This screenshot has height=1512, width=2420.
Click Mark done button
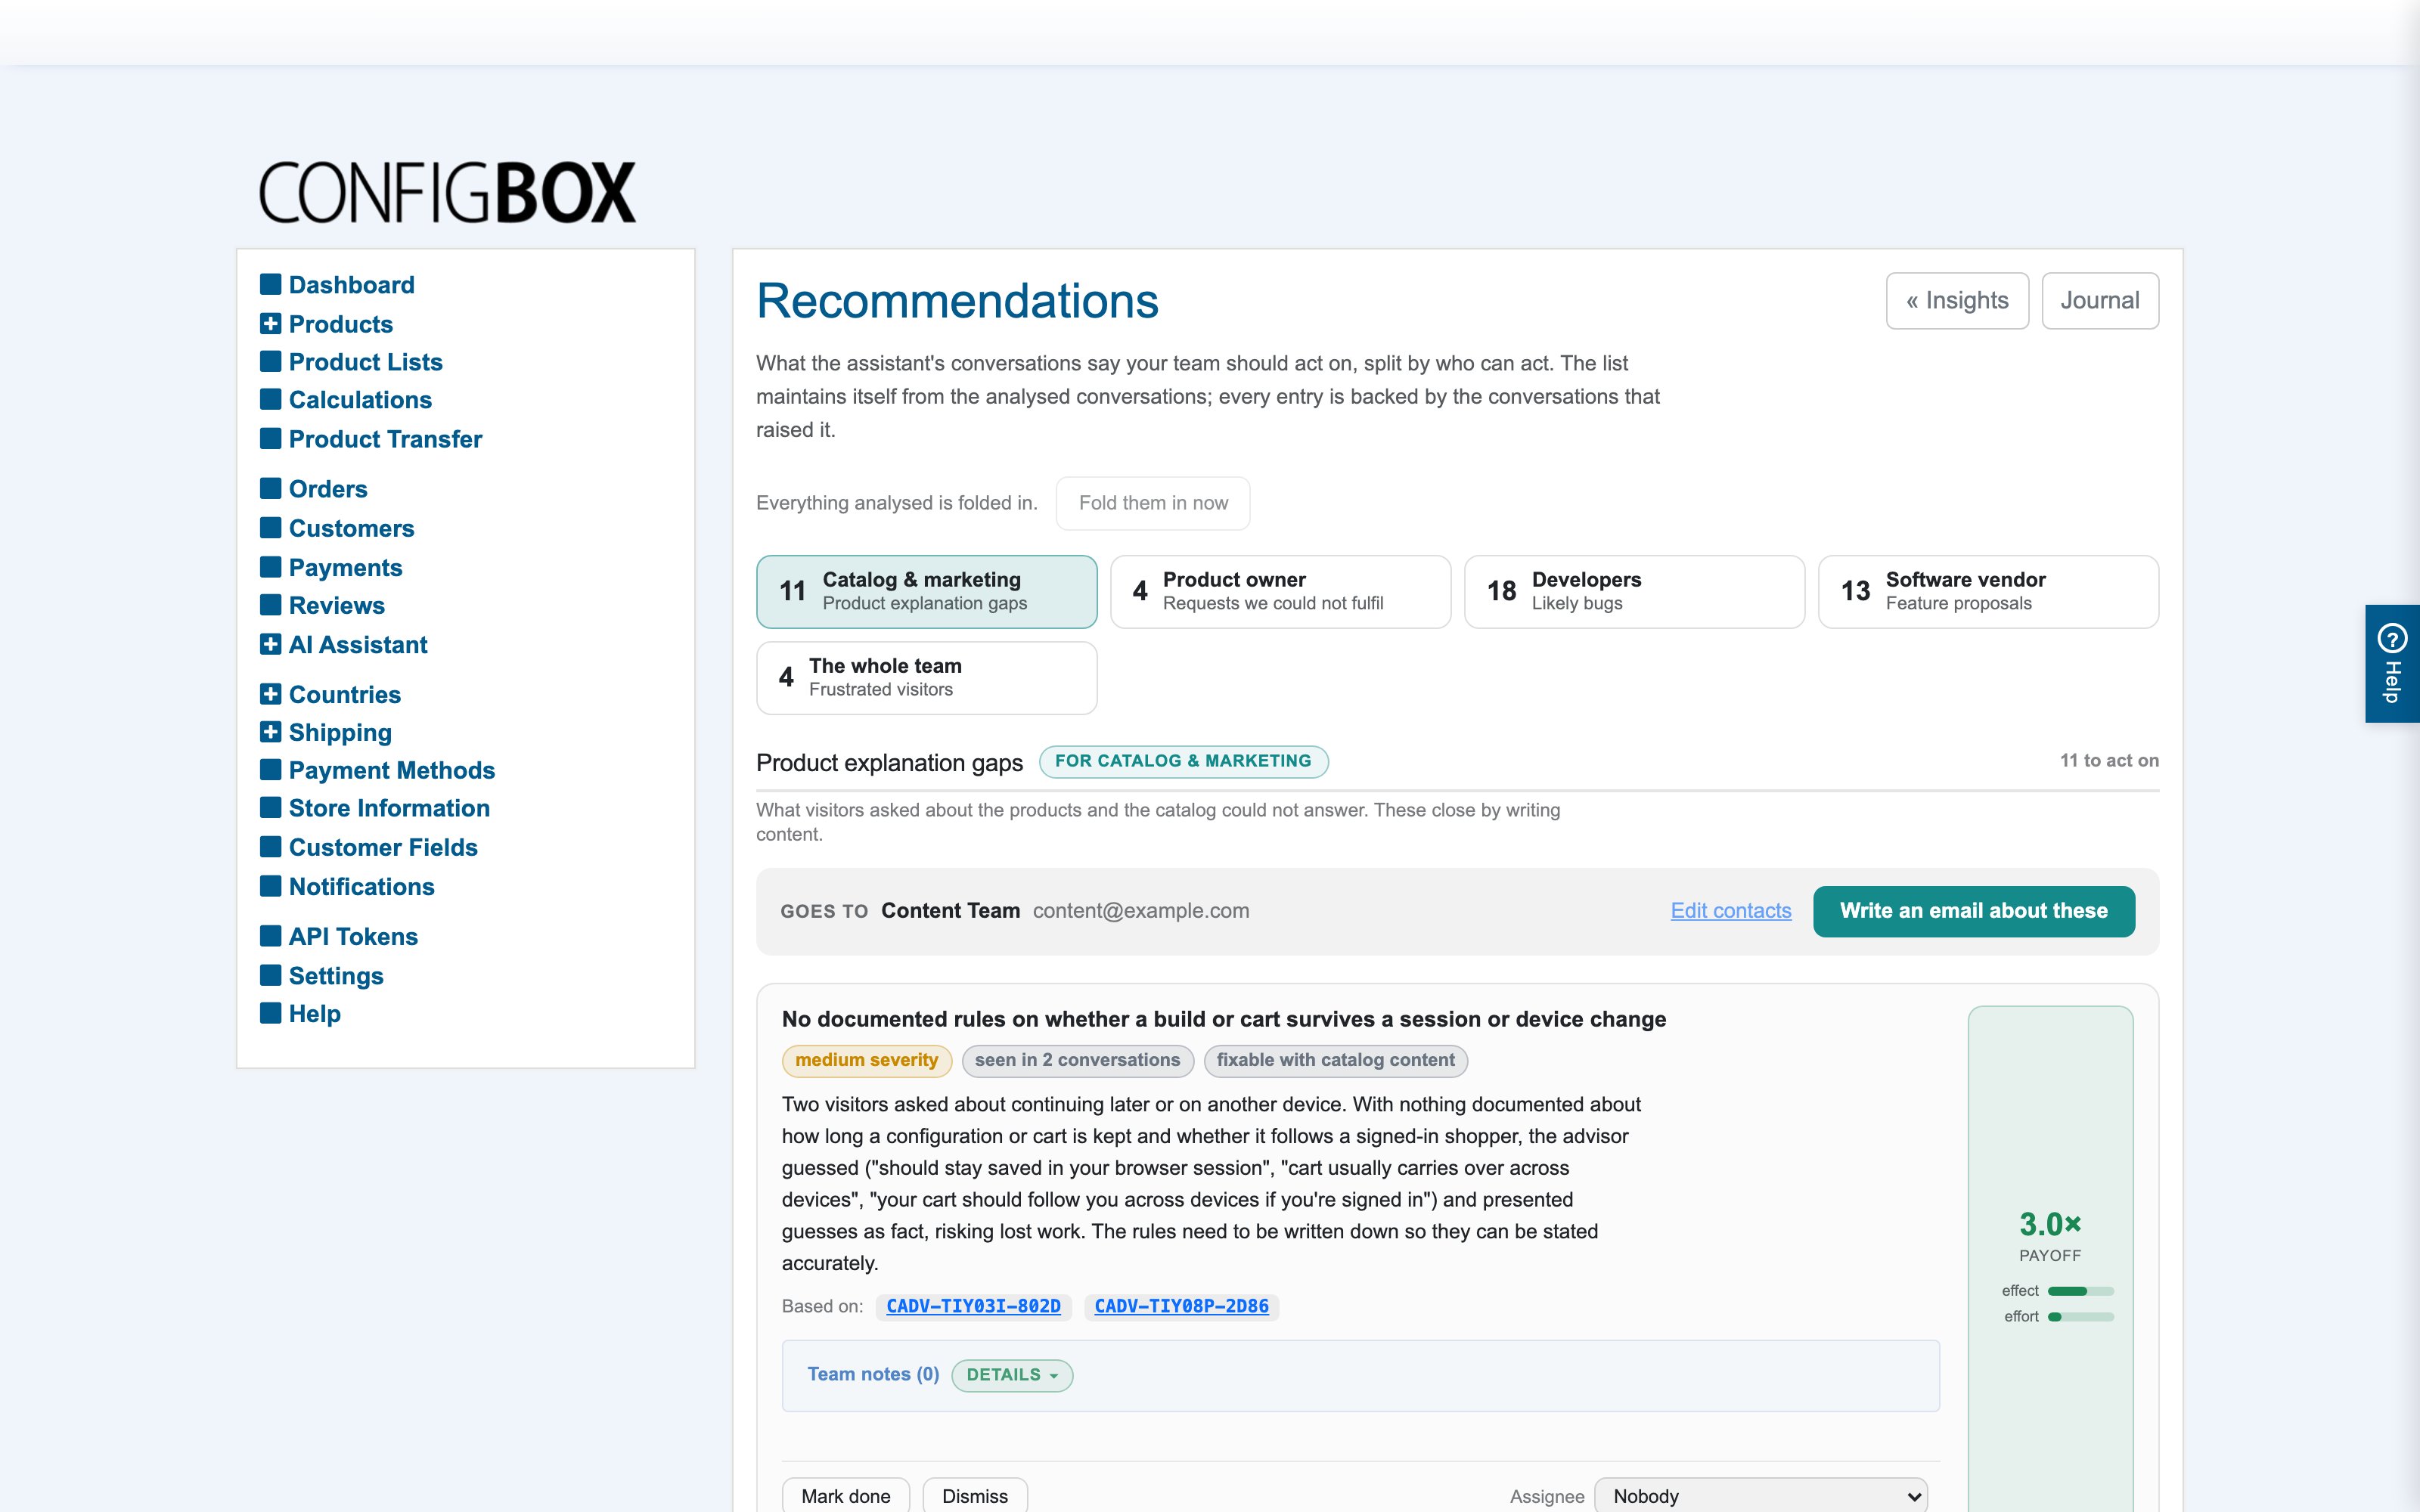pyautogui.click(x=845, y=1496)
